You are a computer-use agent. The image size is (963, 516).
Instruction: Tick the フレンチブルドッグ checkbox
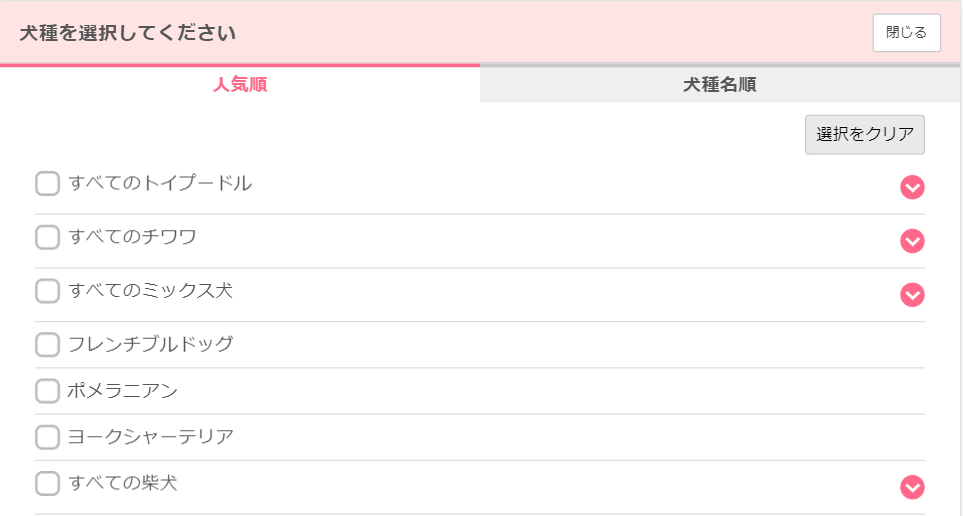coord(47,345)
